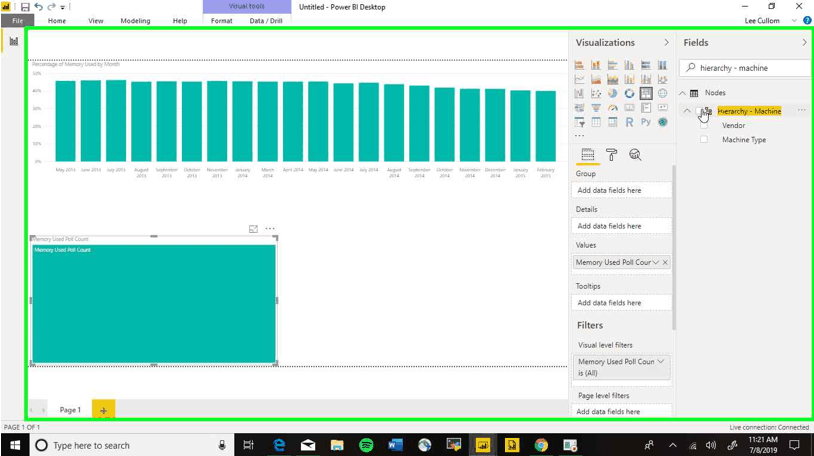Click the Fields search box
This screenshot has width=814, height=456.
pyautogui.click(x=745, y=68)
